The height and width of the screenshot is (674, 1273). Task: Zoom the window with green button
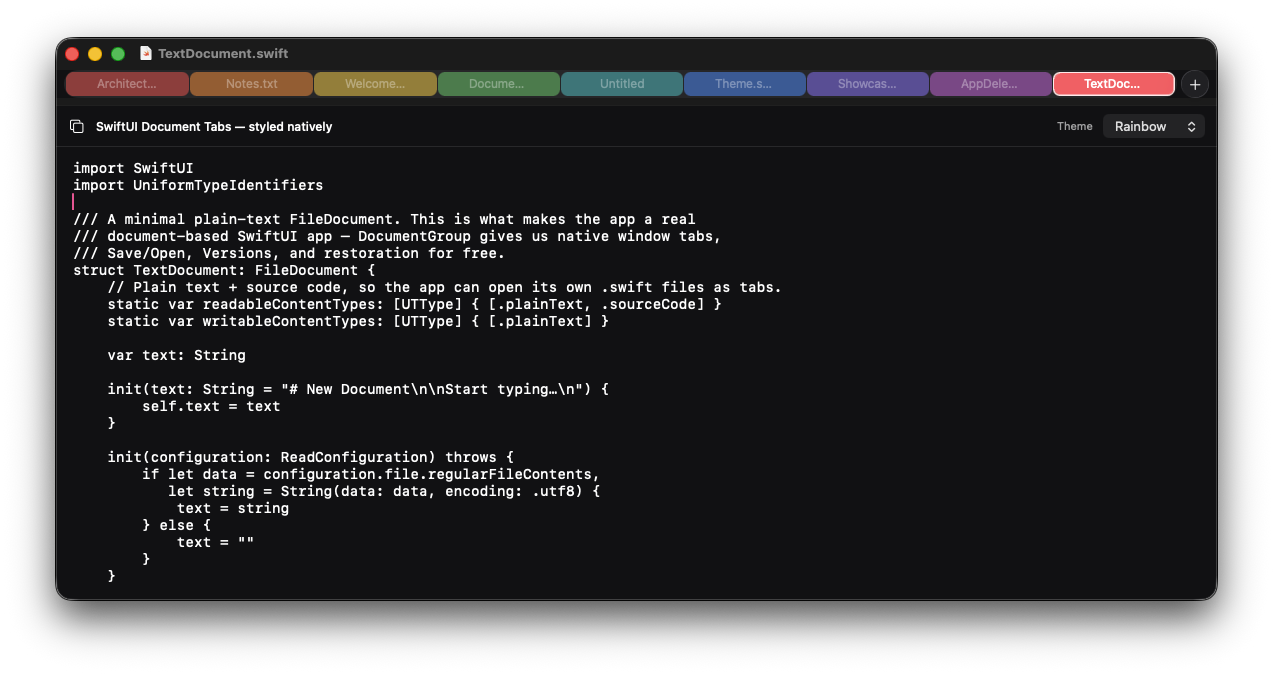pyautogui.click(x=118, y=54)
